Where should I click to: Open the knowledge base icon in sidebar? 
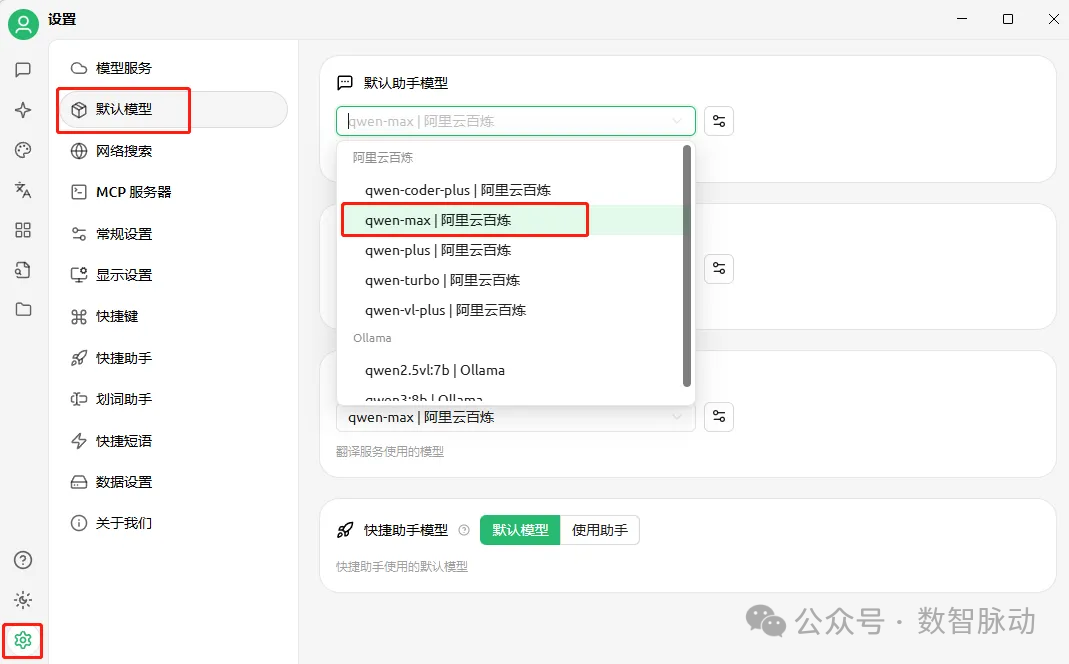click(x=22, y=270)
